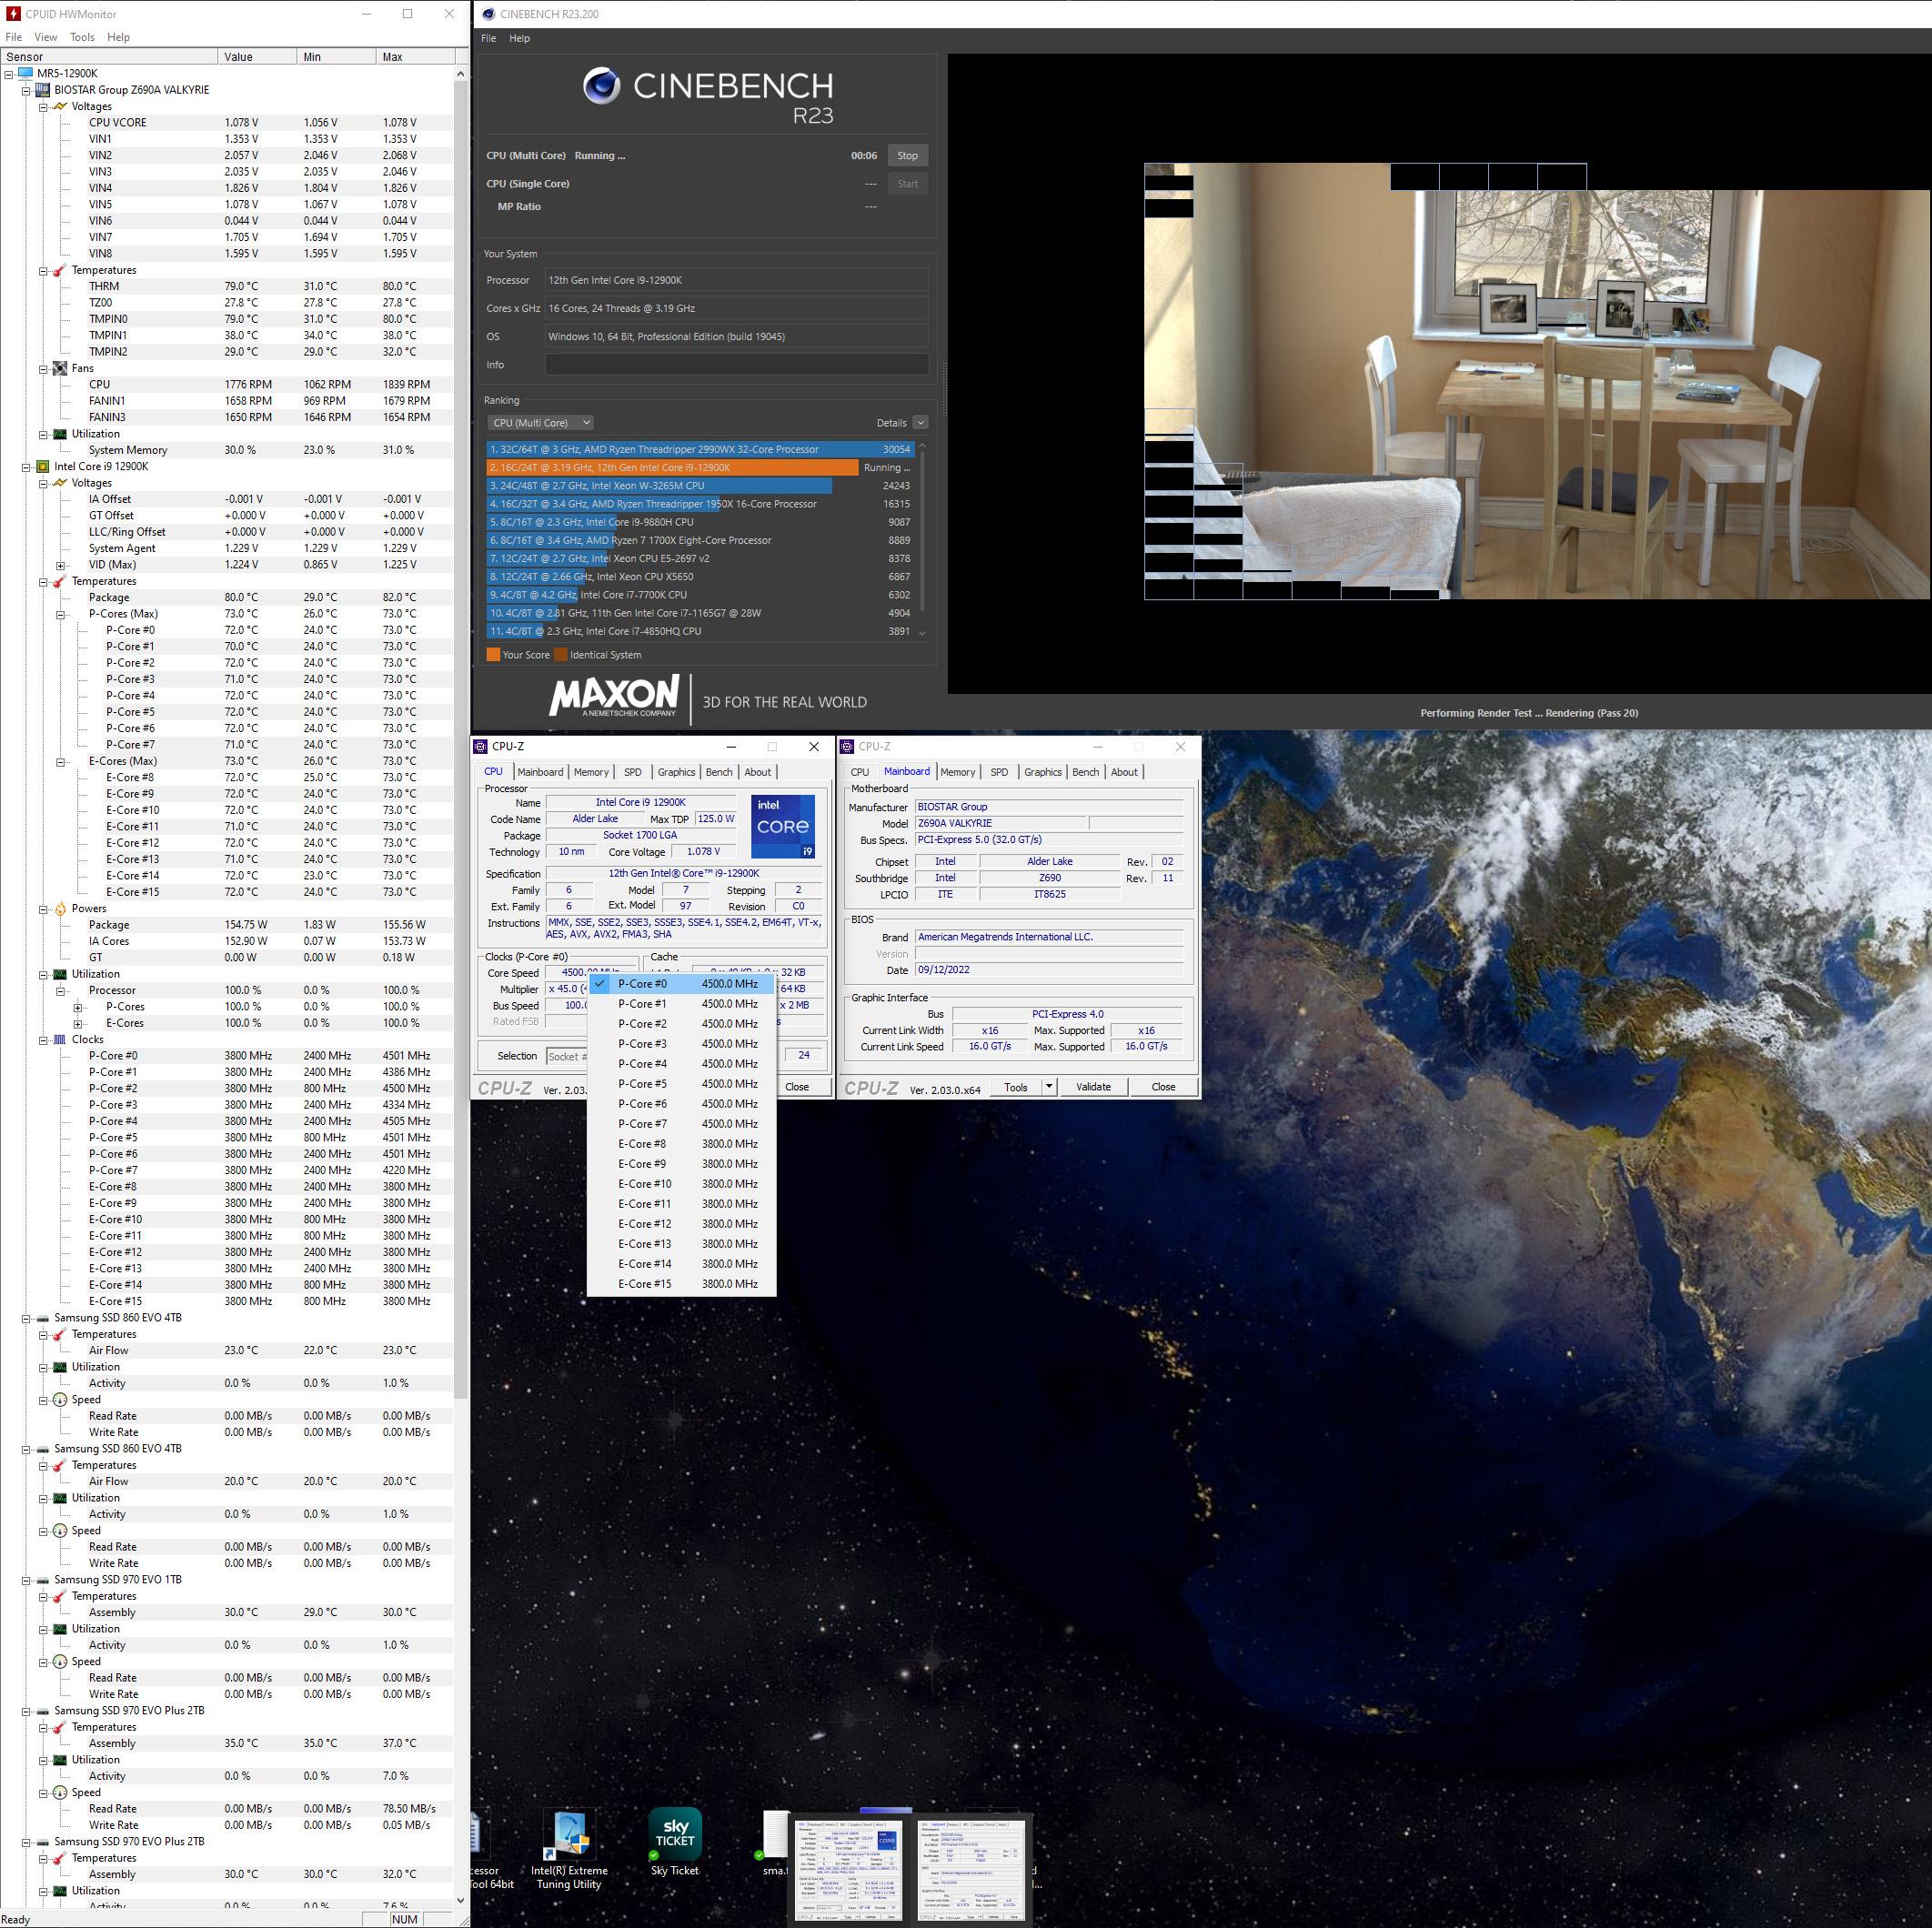The height and width of the screenshot is (1928, 1932).
Task: Choose E-Core #8 in CPU-Z clocks popup
Action: coord(681,1144)
